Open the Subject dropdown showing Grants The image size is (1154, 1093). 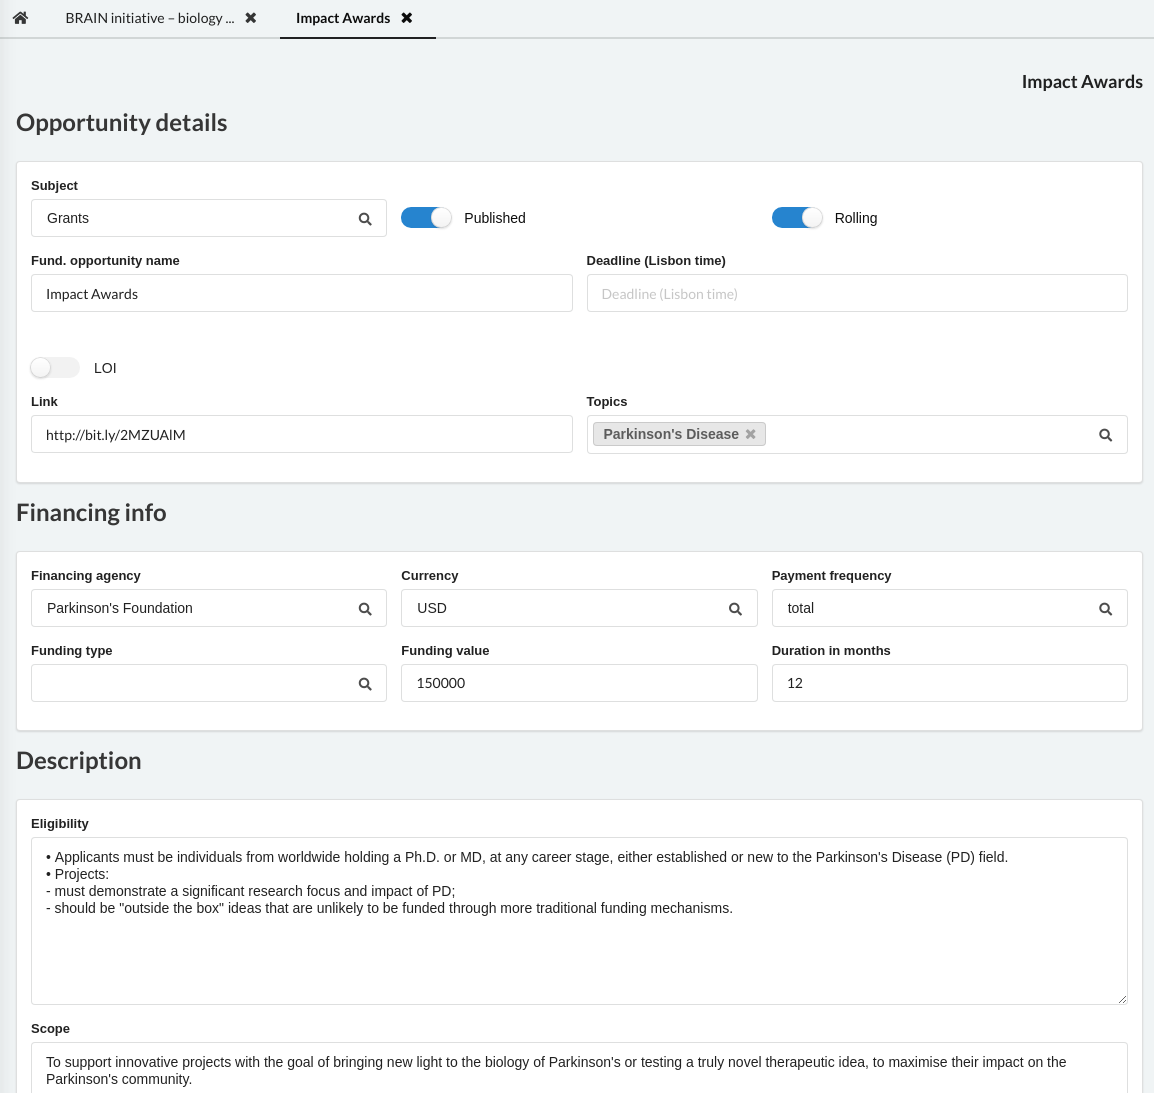(208, 218)
